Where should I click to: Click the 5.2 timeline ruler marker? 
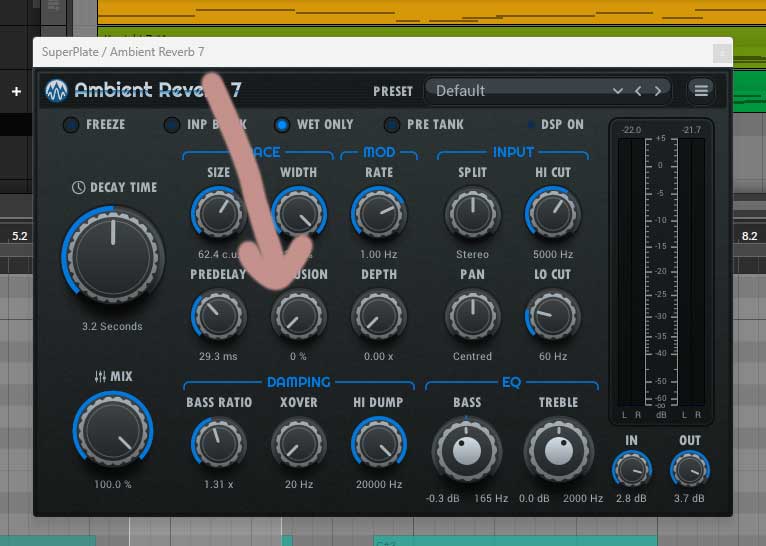[x=20, y=236]
